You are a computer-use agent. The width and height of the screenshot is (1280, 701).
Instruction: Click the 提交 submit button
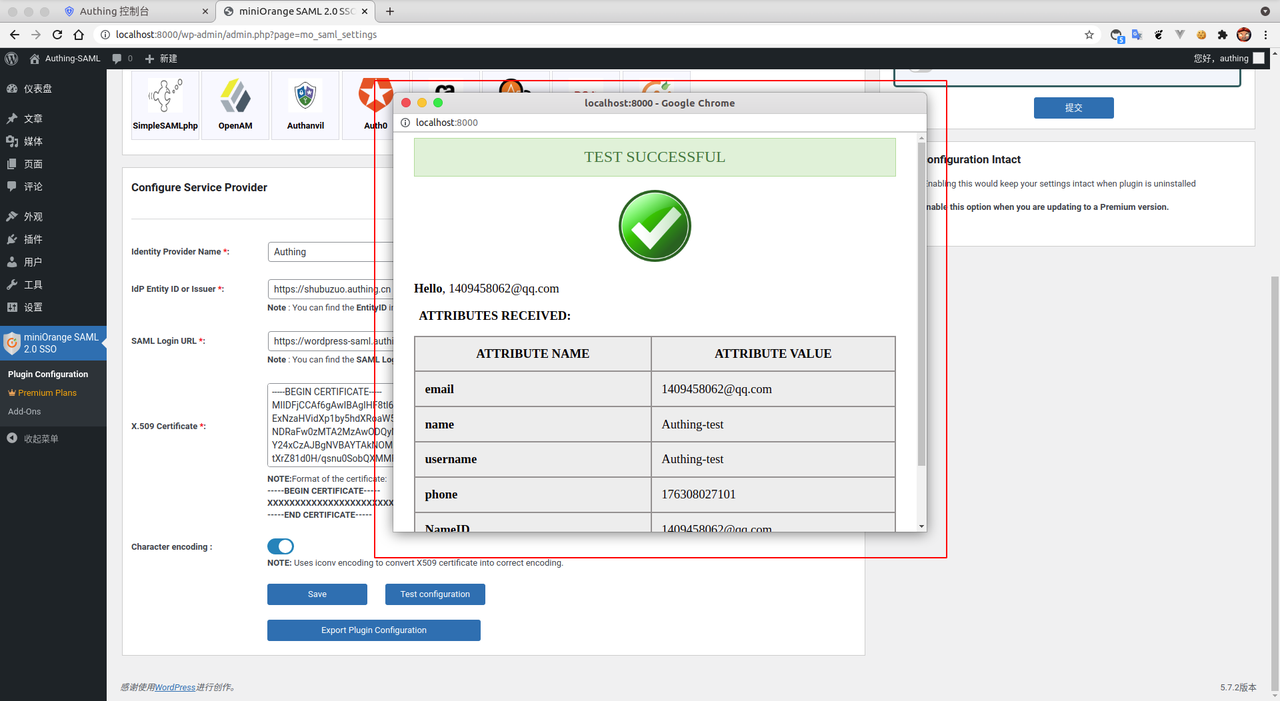1074,107
